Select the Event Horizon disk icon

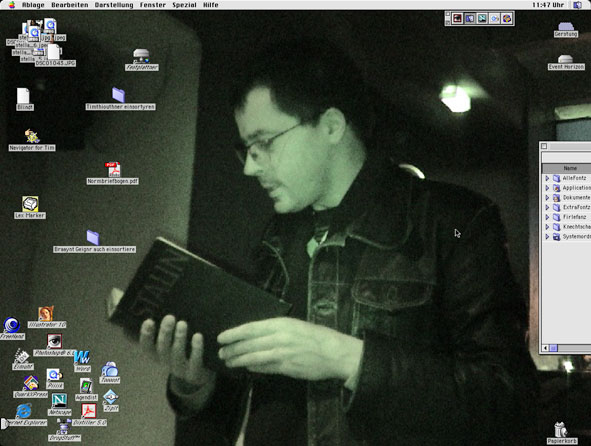point(565,59)
